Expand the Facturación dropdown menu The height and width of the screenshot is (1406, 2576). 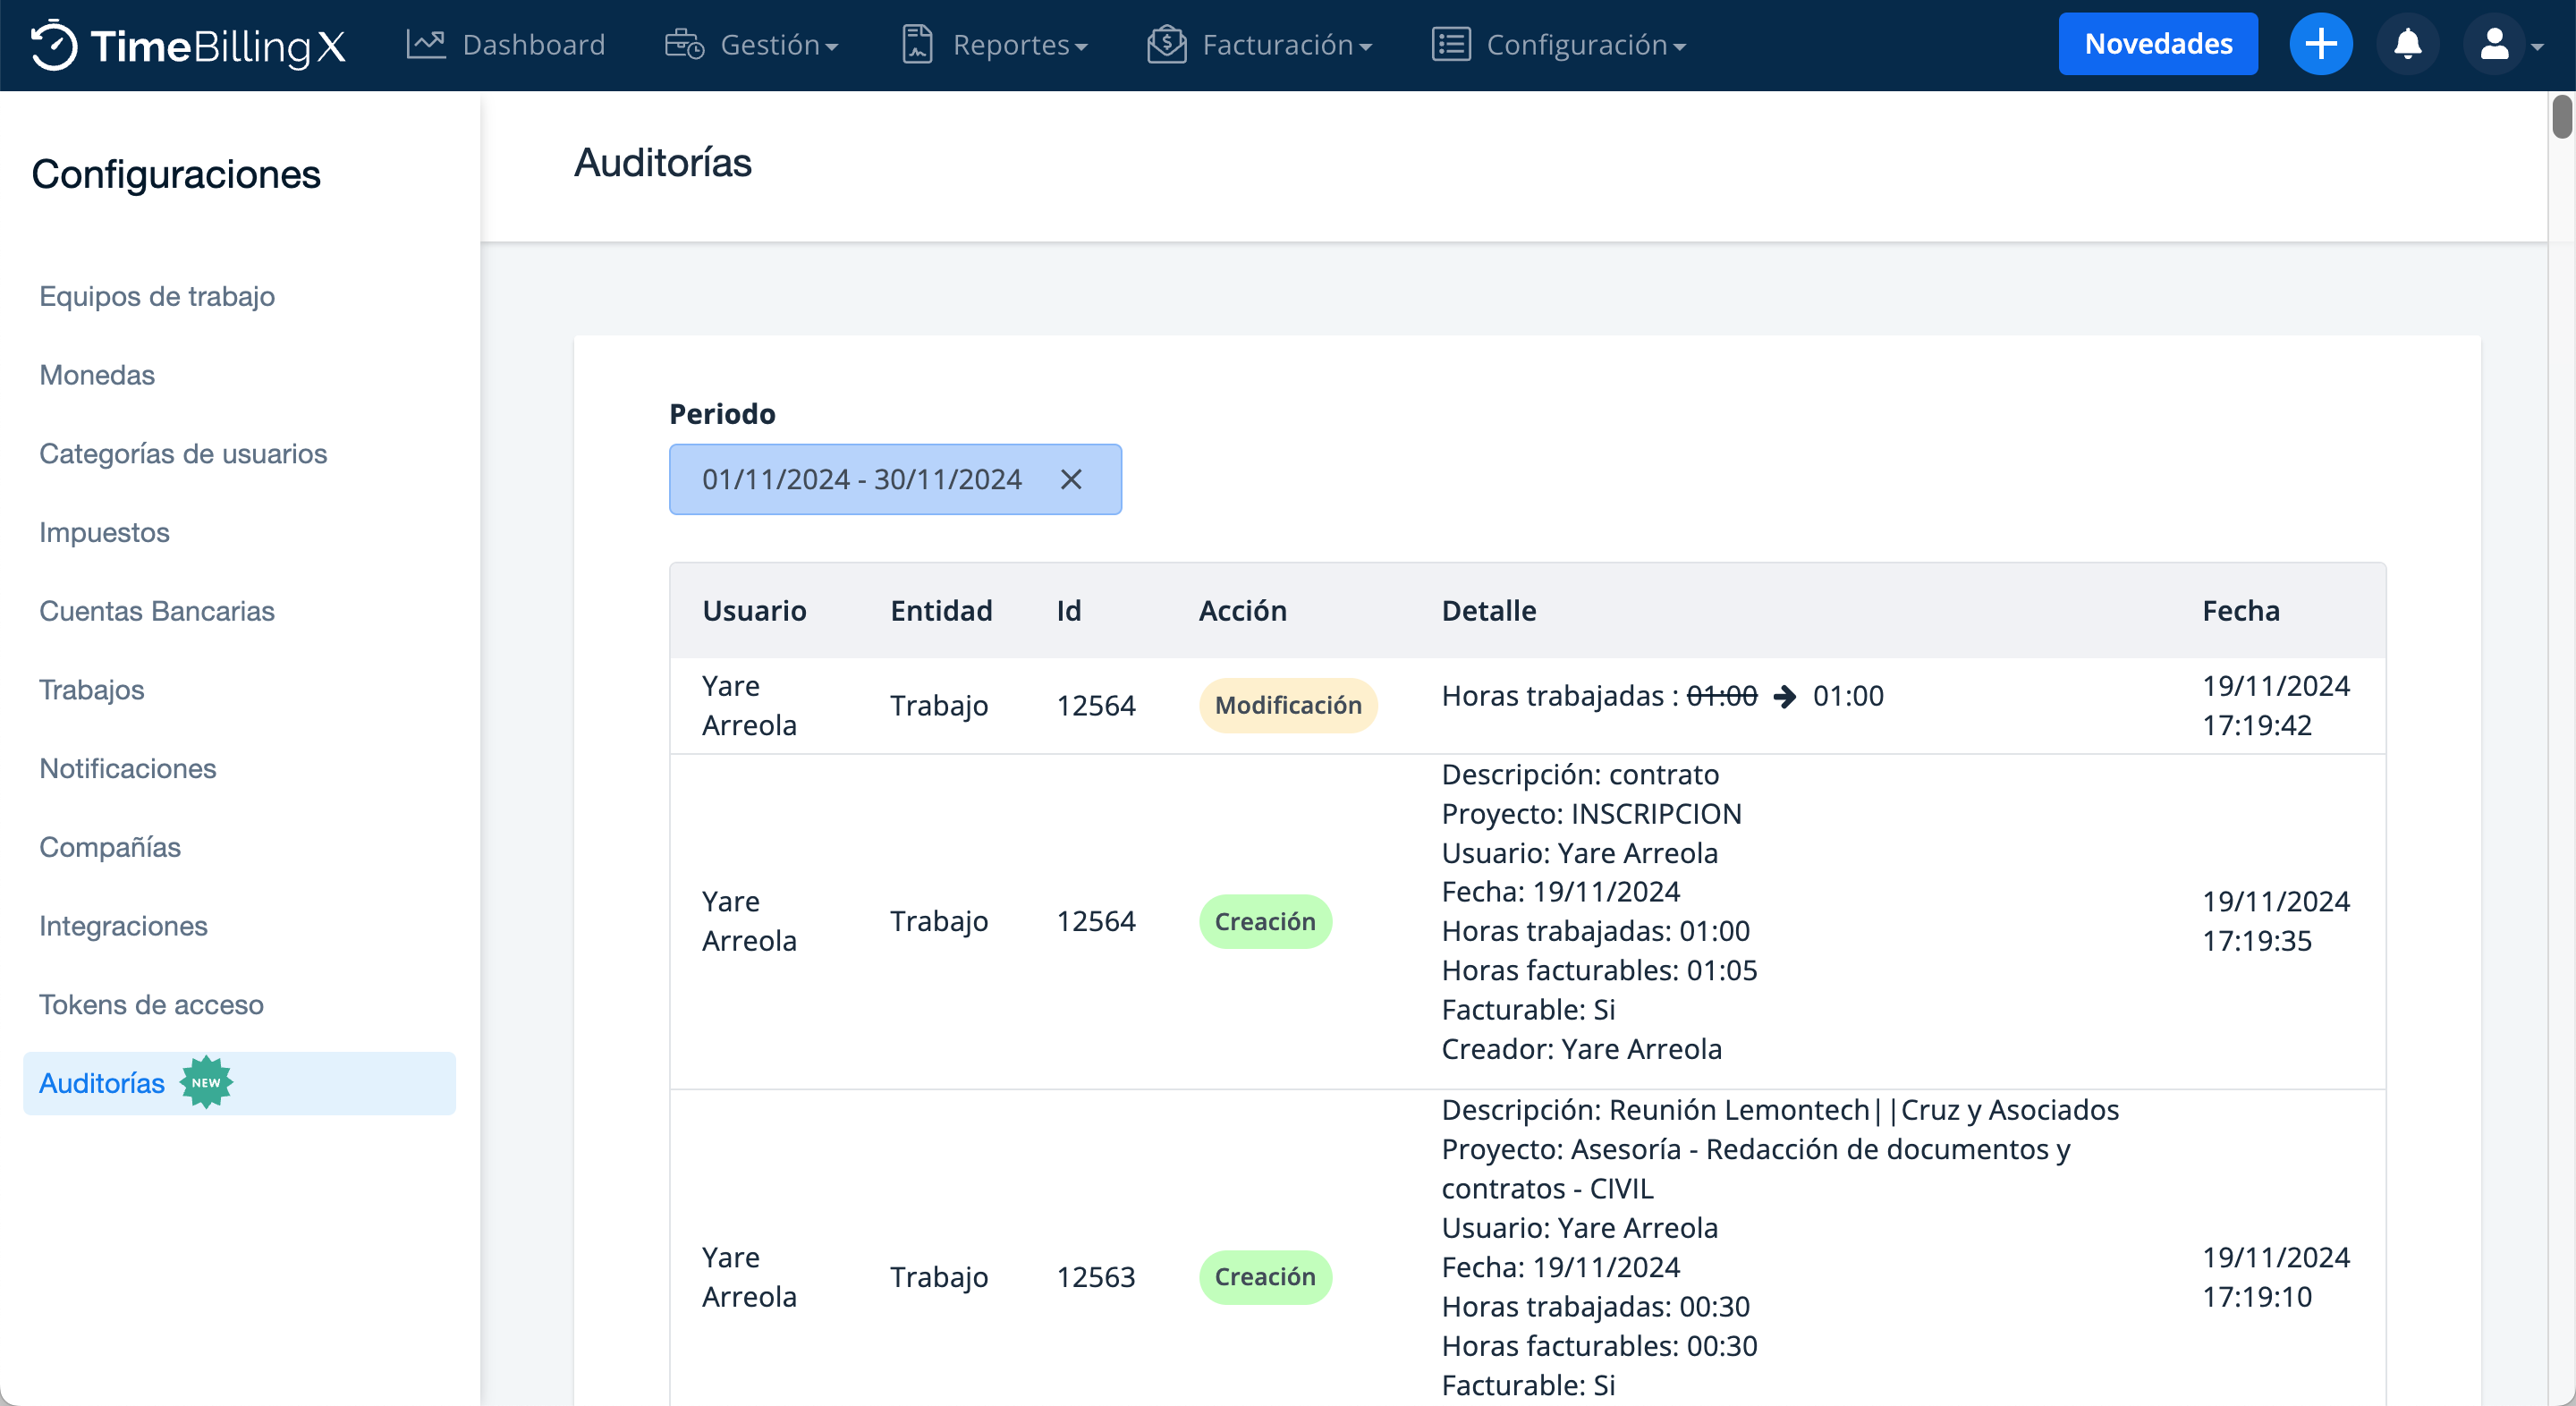pos(1287,45)
